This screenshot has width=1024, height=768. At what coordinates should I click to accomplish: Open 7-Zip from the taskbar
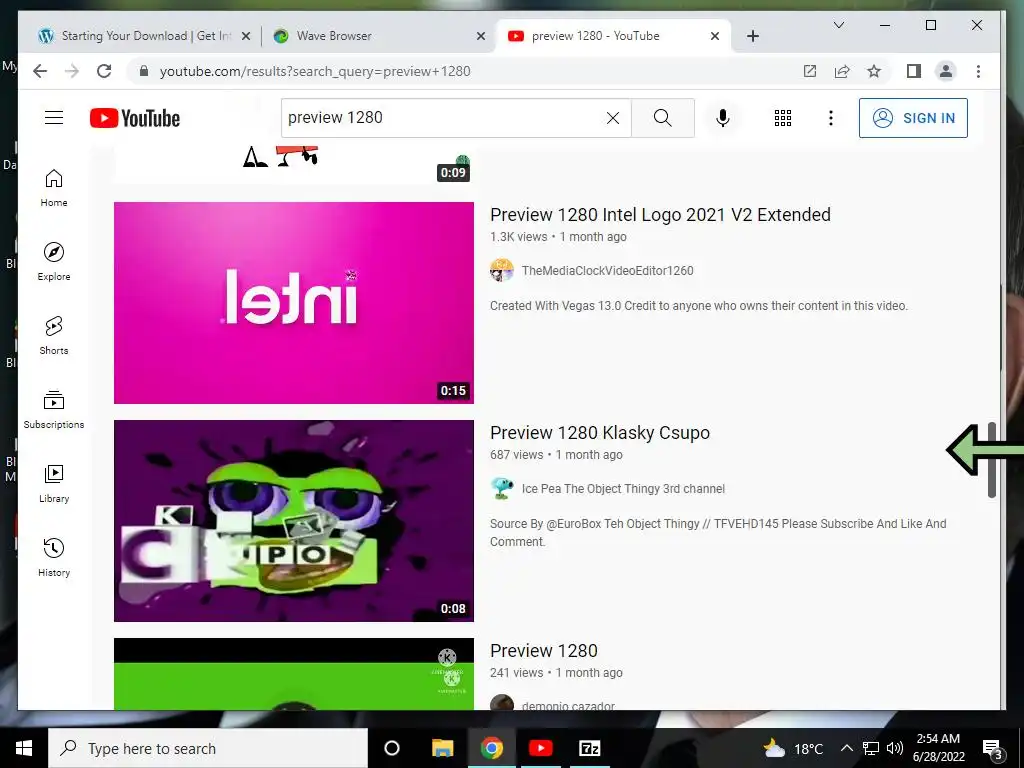point(589,748)
